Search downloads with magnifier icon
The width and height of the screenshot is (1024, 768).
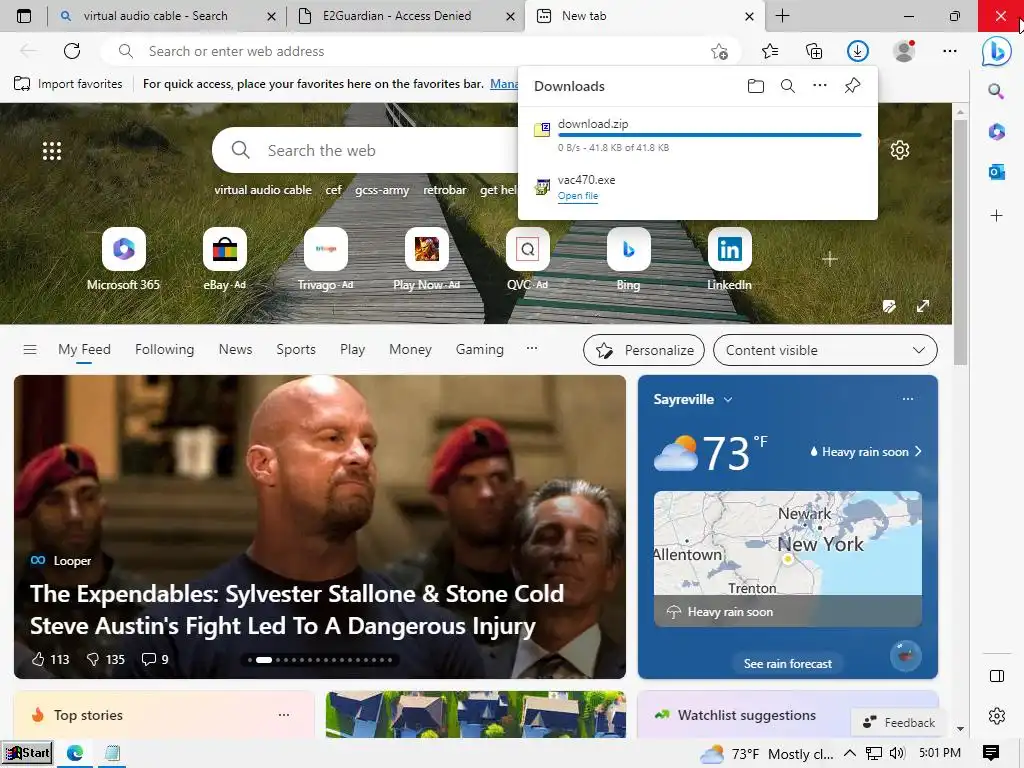pos(788,86)
